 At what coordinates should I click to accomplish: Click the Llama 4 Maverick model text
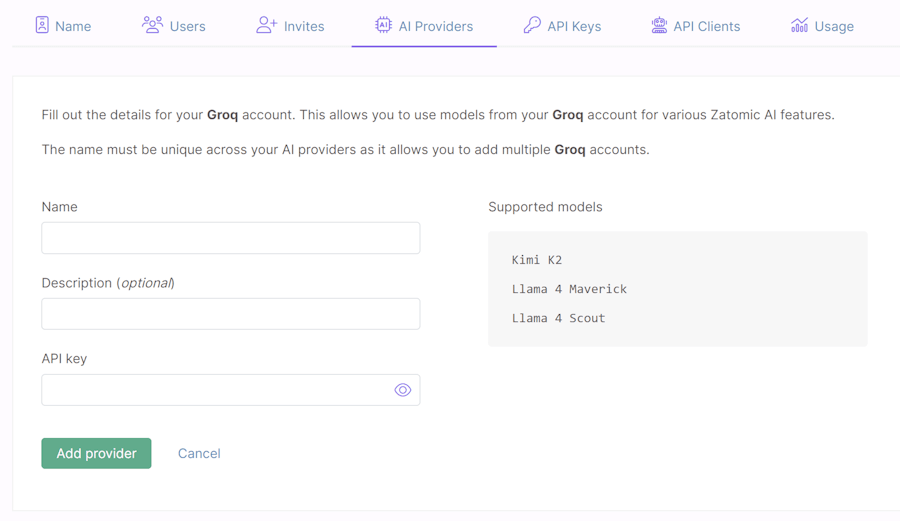tap(569, 289)
